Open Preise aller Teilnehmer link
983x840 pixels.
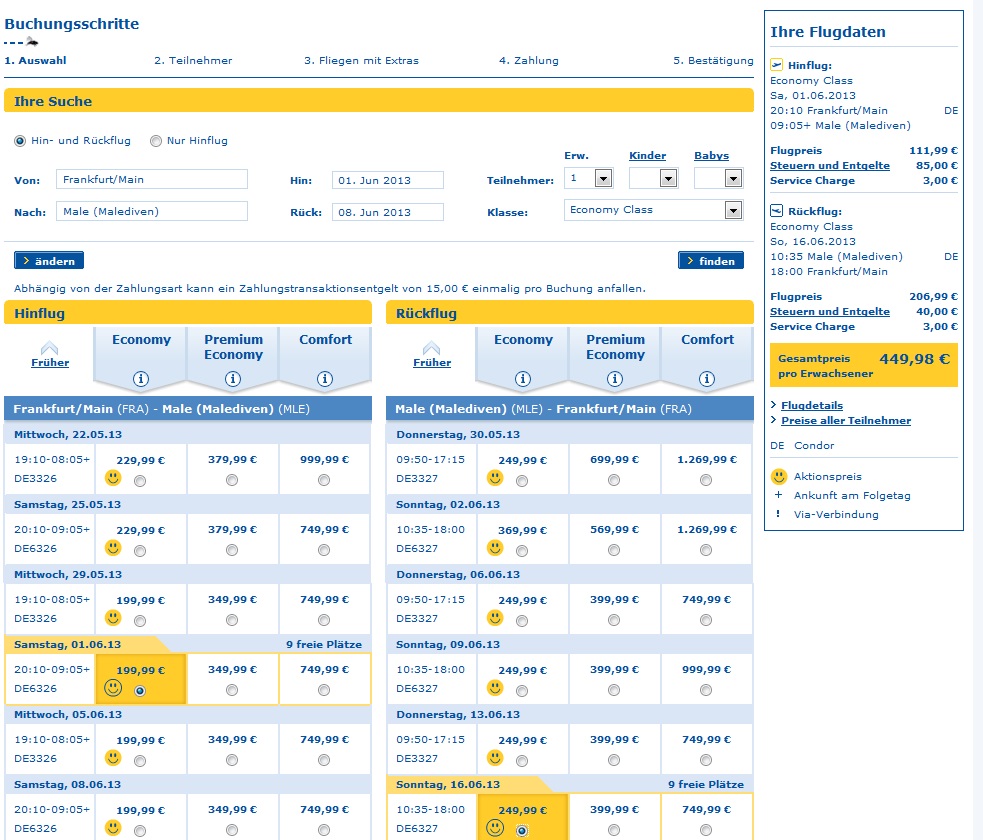(x=846, y=421)
